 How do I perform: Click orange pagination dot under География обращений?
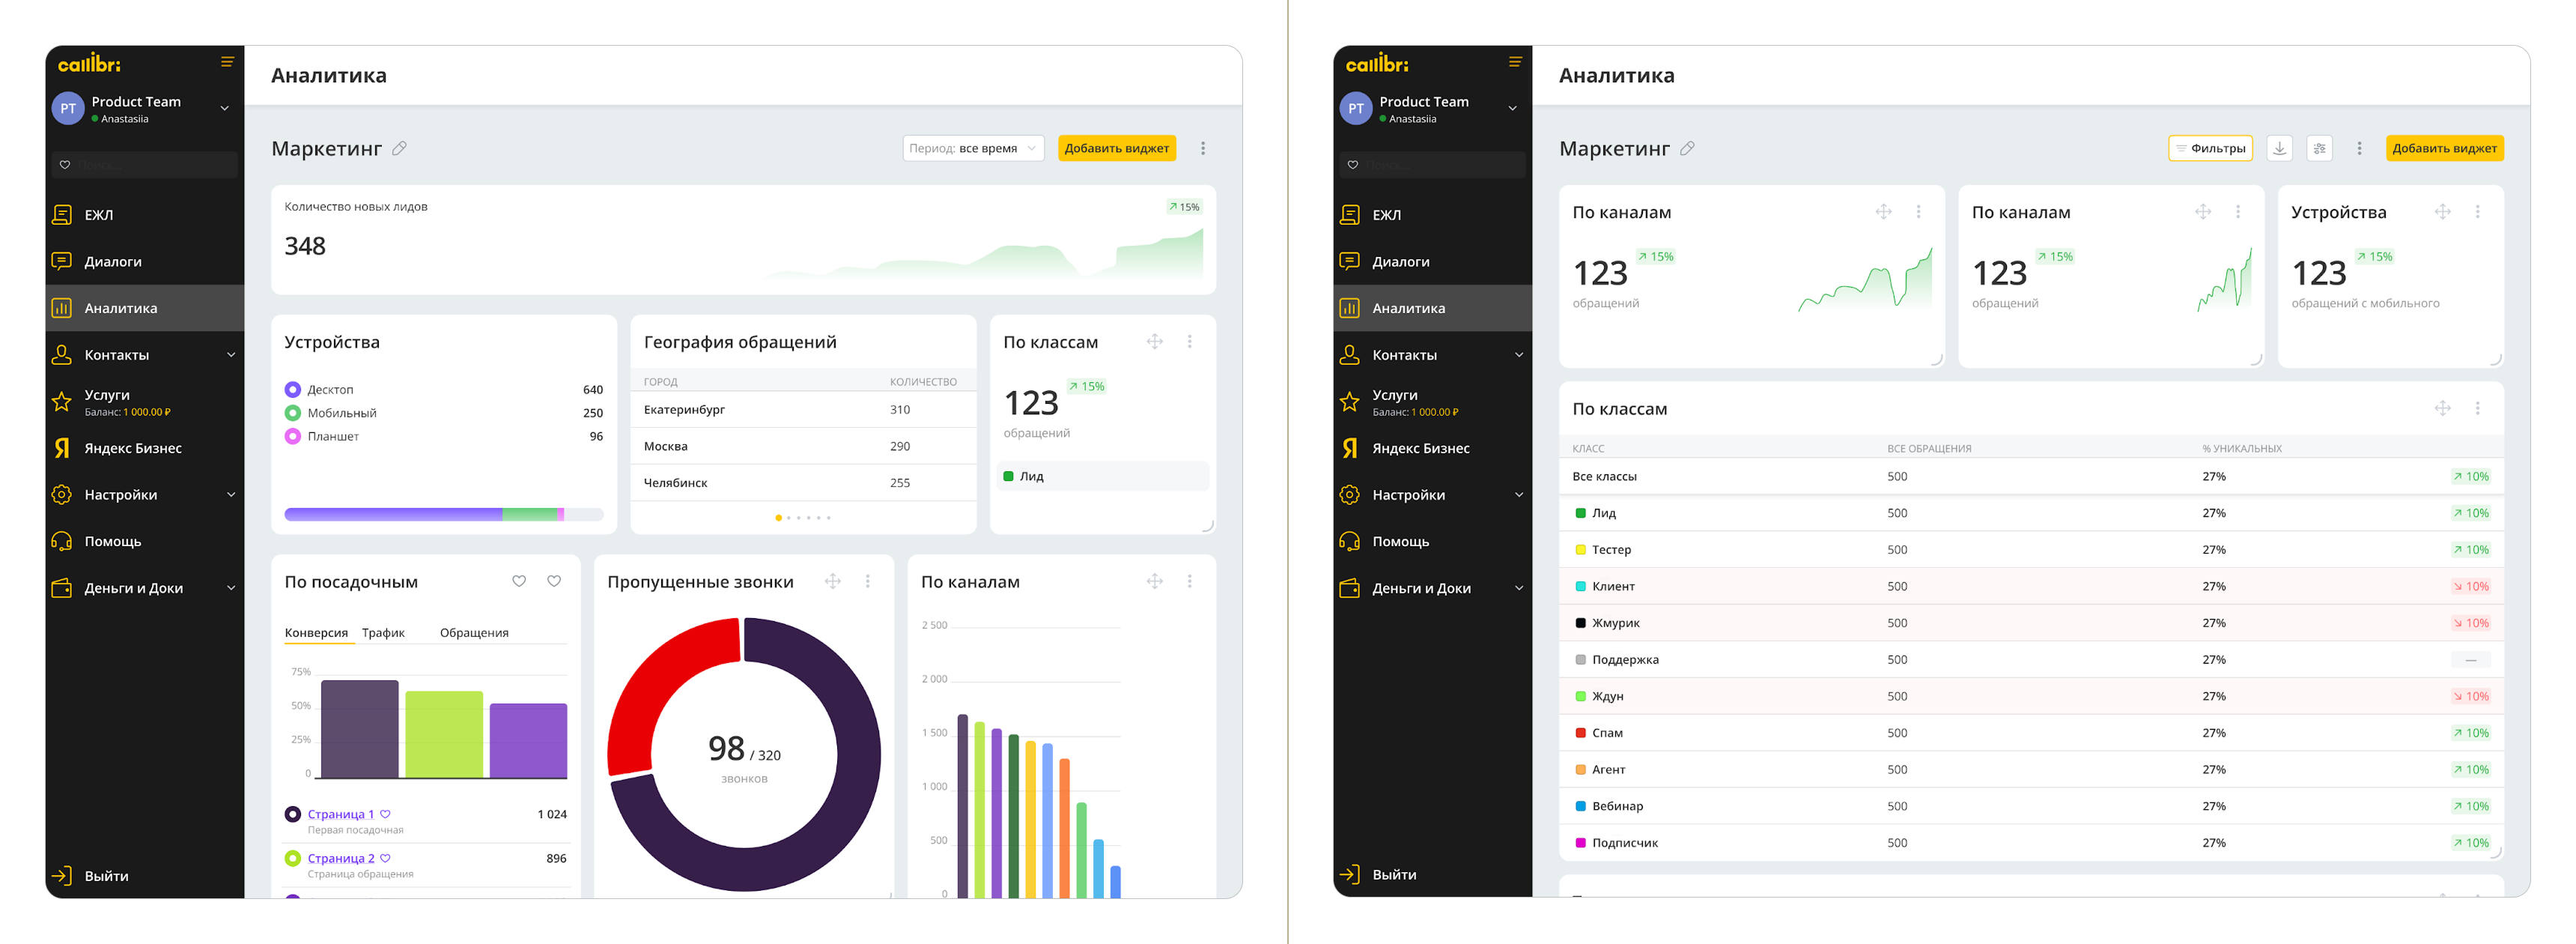click(x=778, y=518)
